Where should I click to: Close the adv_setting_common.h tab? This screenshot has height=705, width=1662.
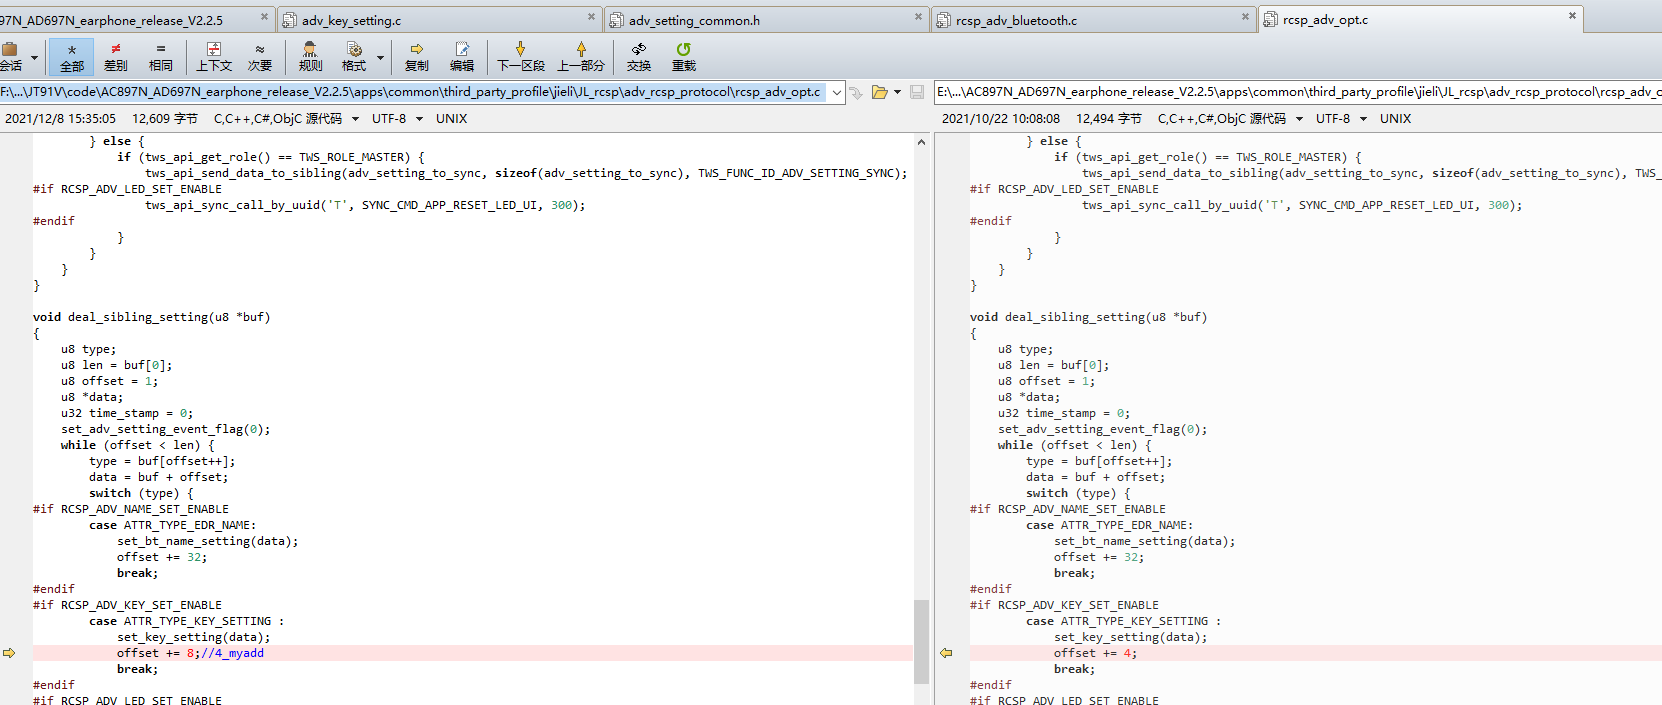pos(918,17)
